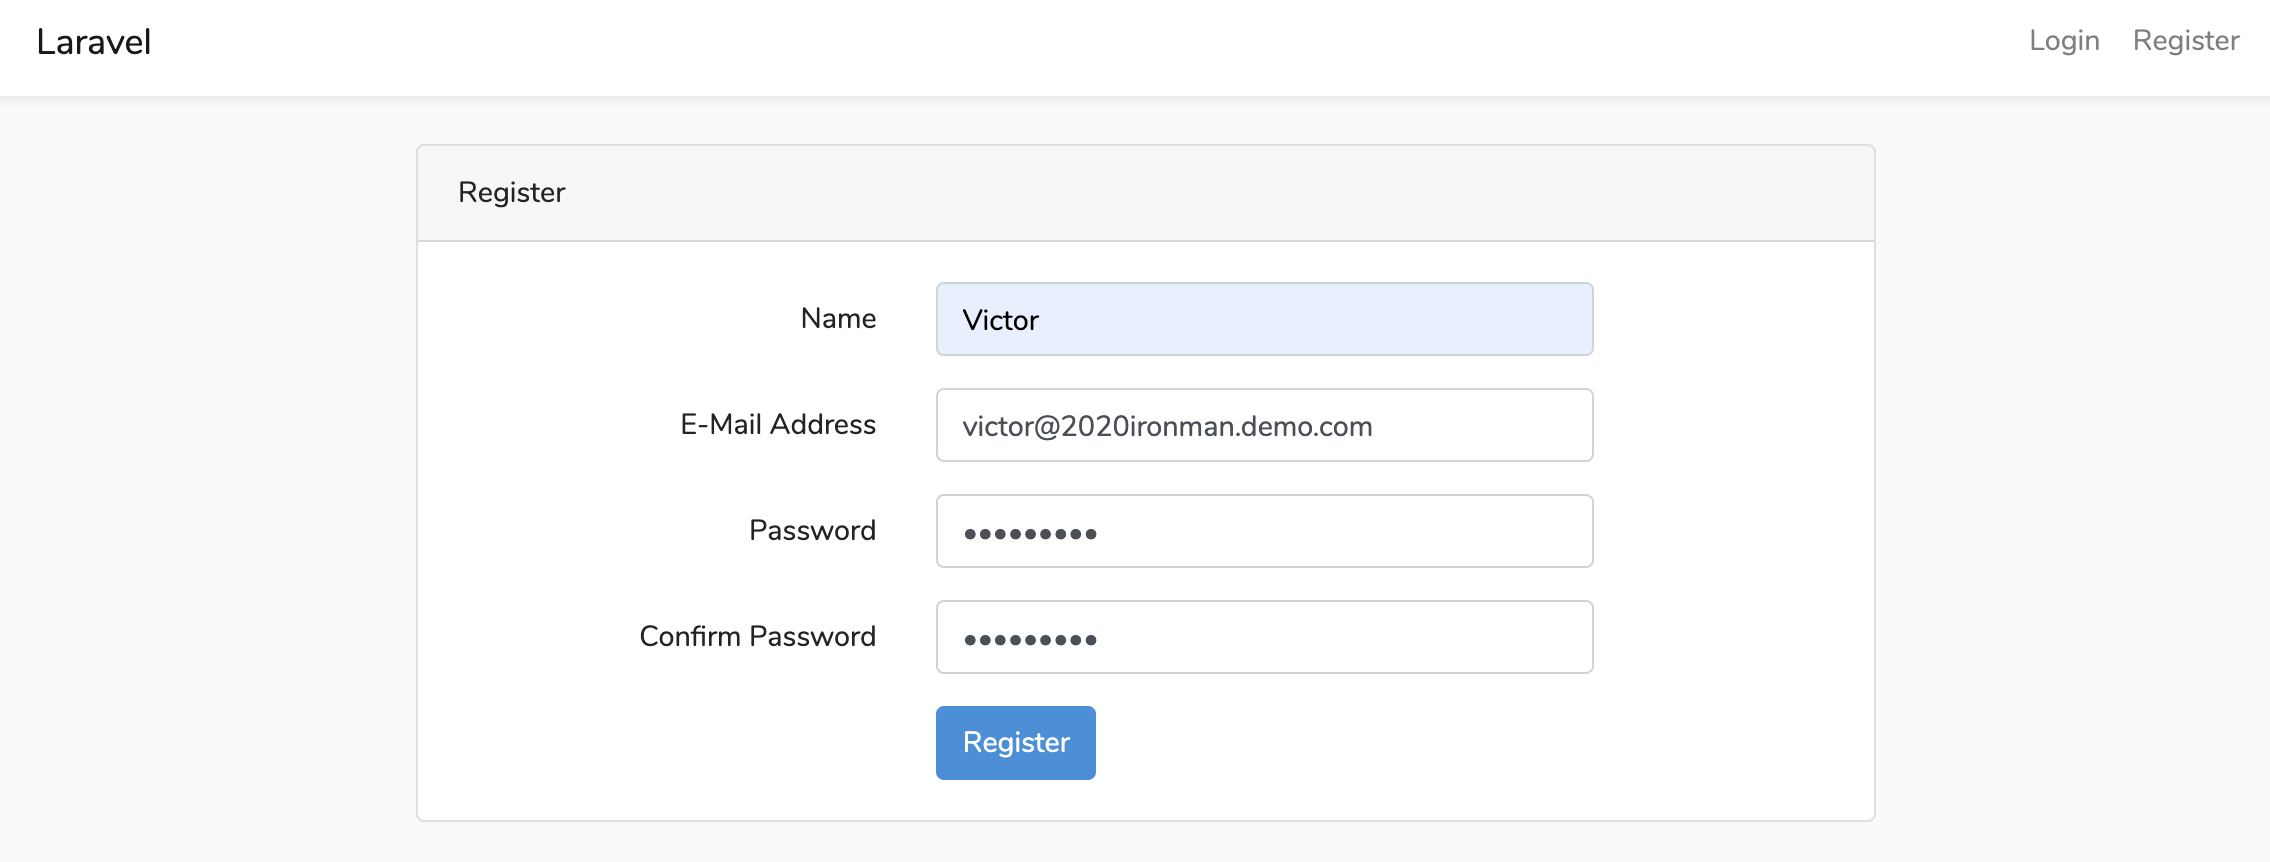Click the Register card header text

click(511, 192)
